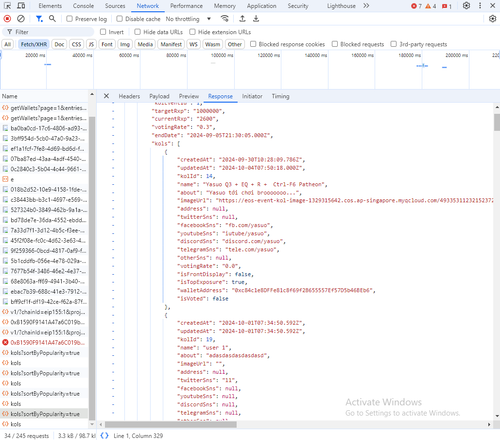Toggle the filter funnel icon
This screenshot has width=500, height=440.
[39, 19]
